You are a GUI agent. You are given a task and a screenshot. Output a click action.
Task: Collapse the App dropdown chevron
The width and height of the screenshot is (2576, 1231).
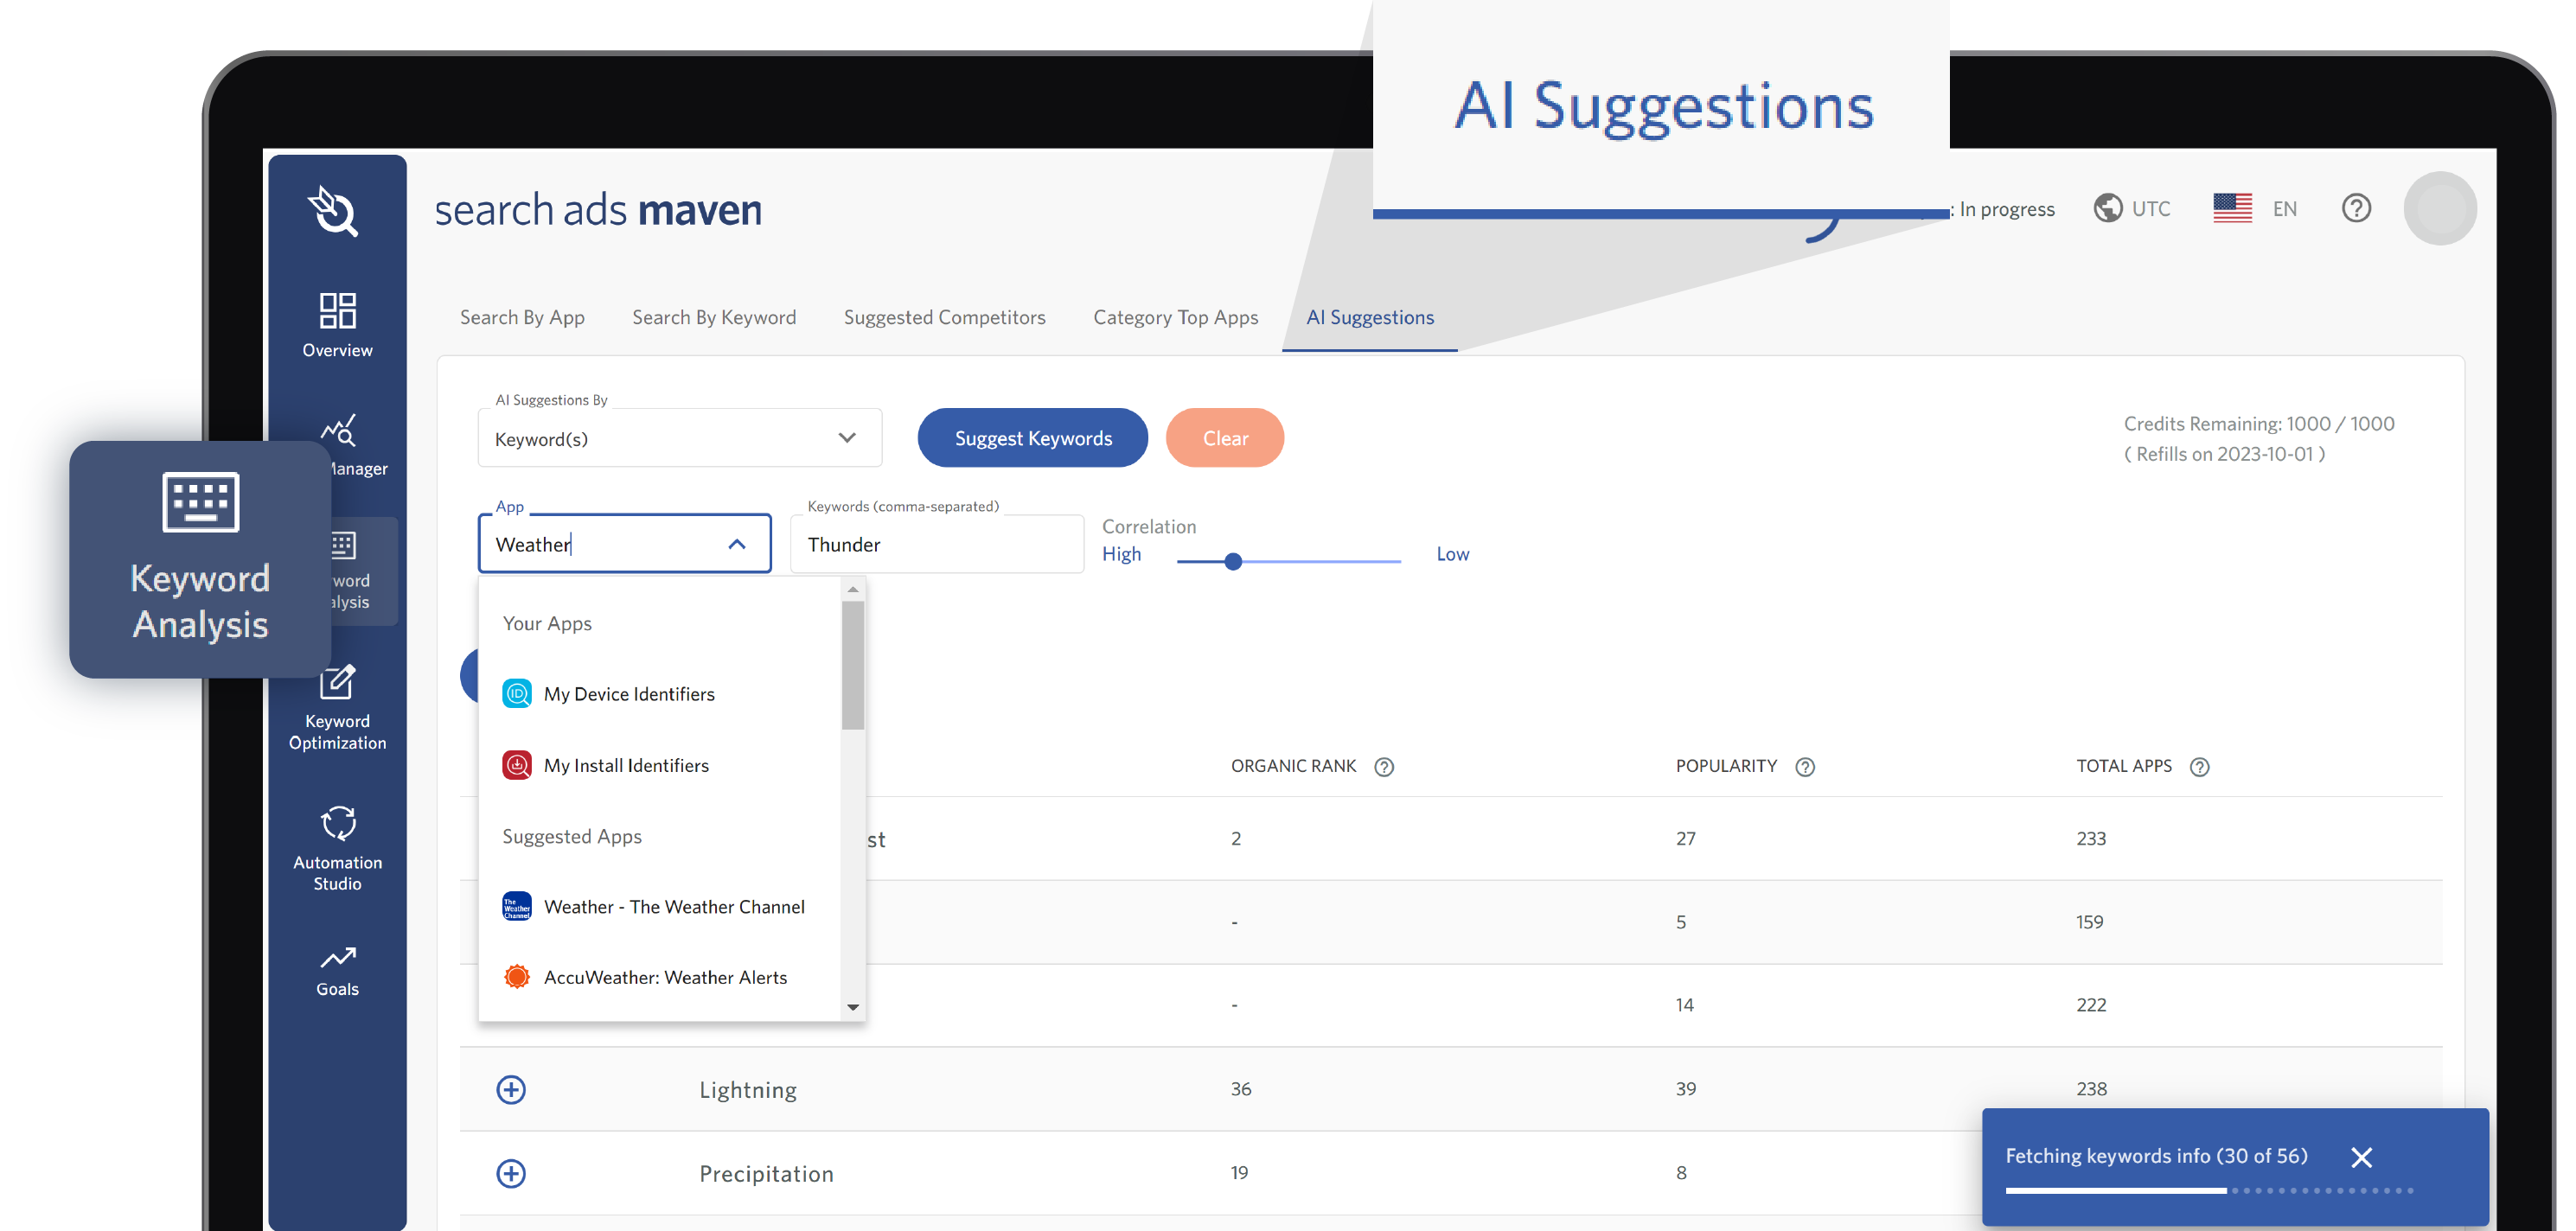pos(737,544)
